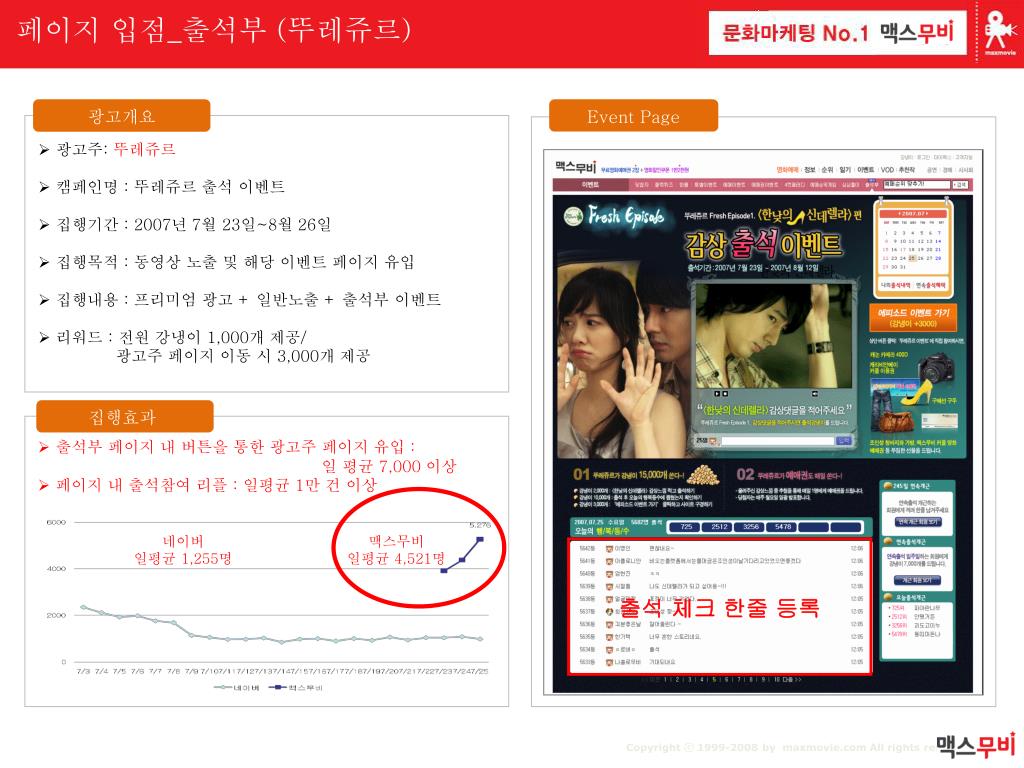Click the 검색 search button
Viewport: 1024px width, 768px height.
click(959, 185)
